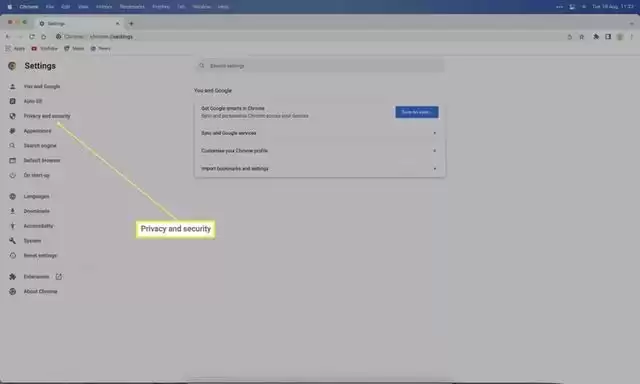640x384 pixels.
Task: Open the Extensions puzzle icon in sidebar
Action: [x=13, y=277]
